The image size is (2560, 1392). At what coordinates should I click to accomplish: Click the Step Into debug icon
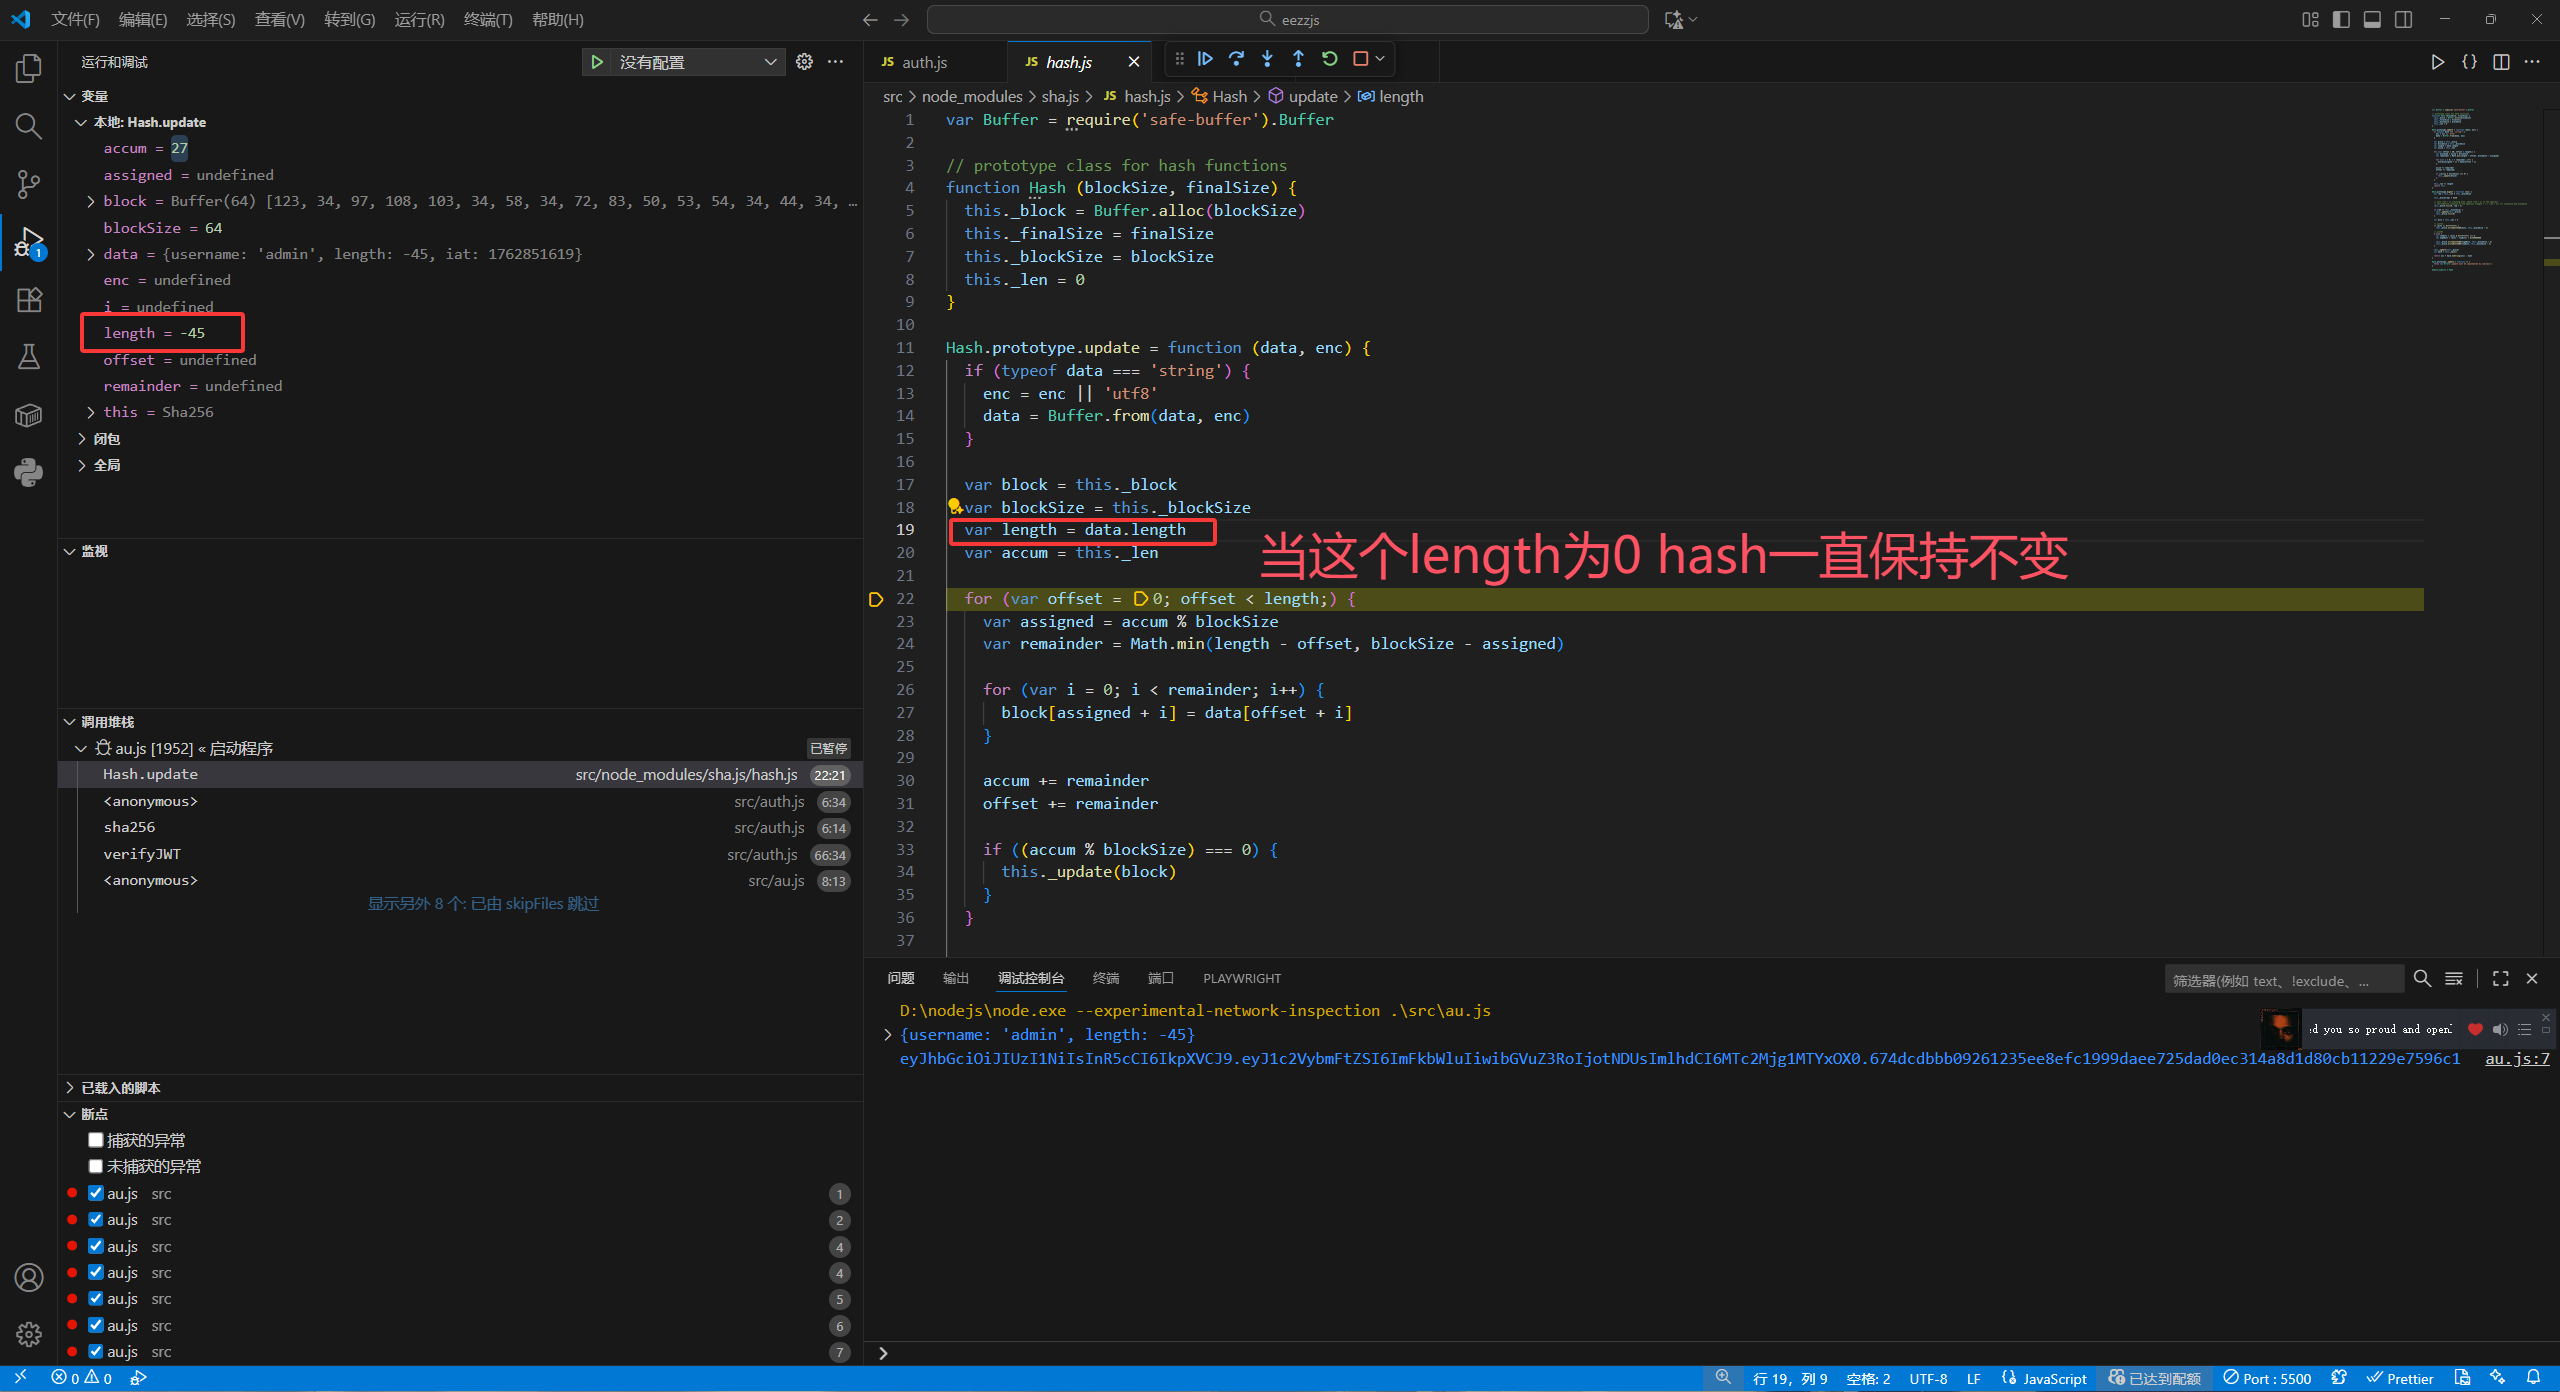click(1267, 59)
